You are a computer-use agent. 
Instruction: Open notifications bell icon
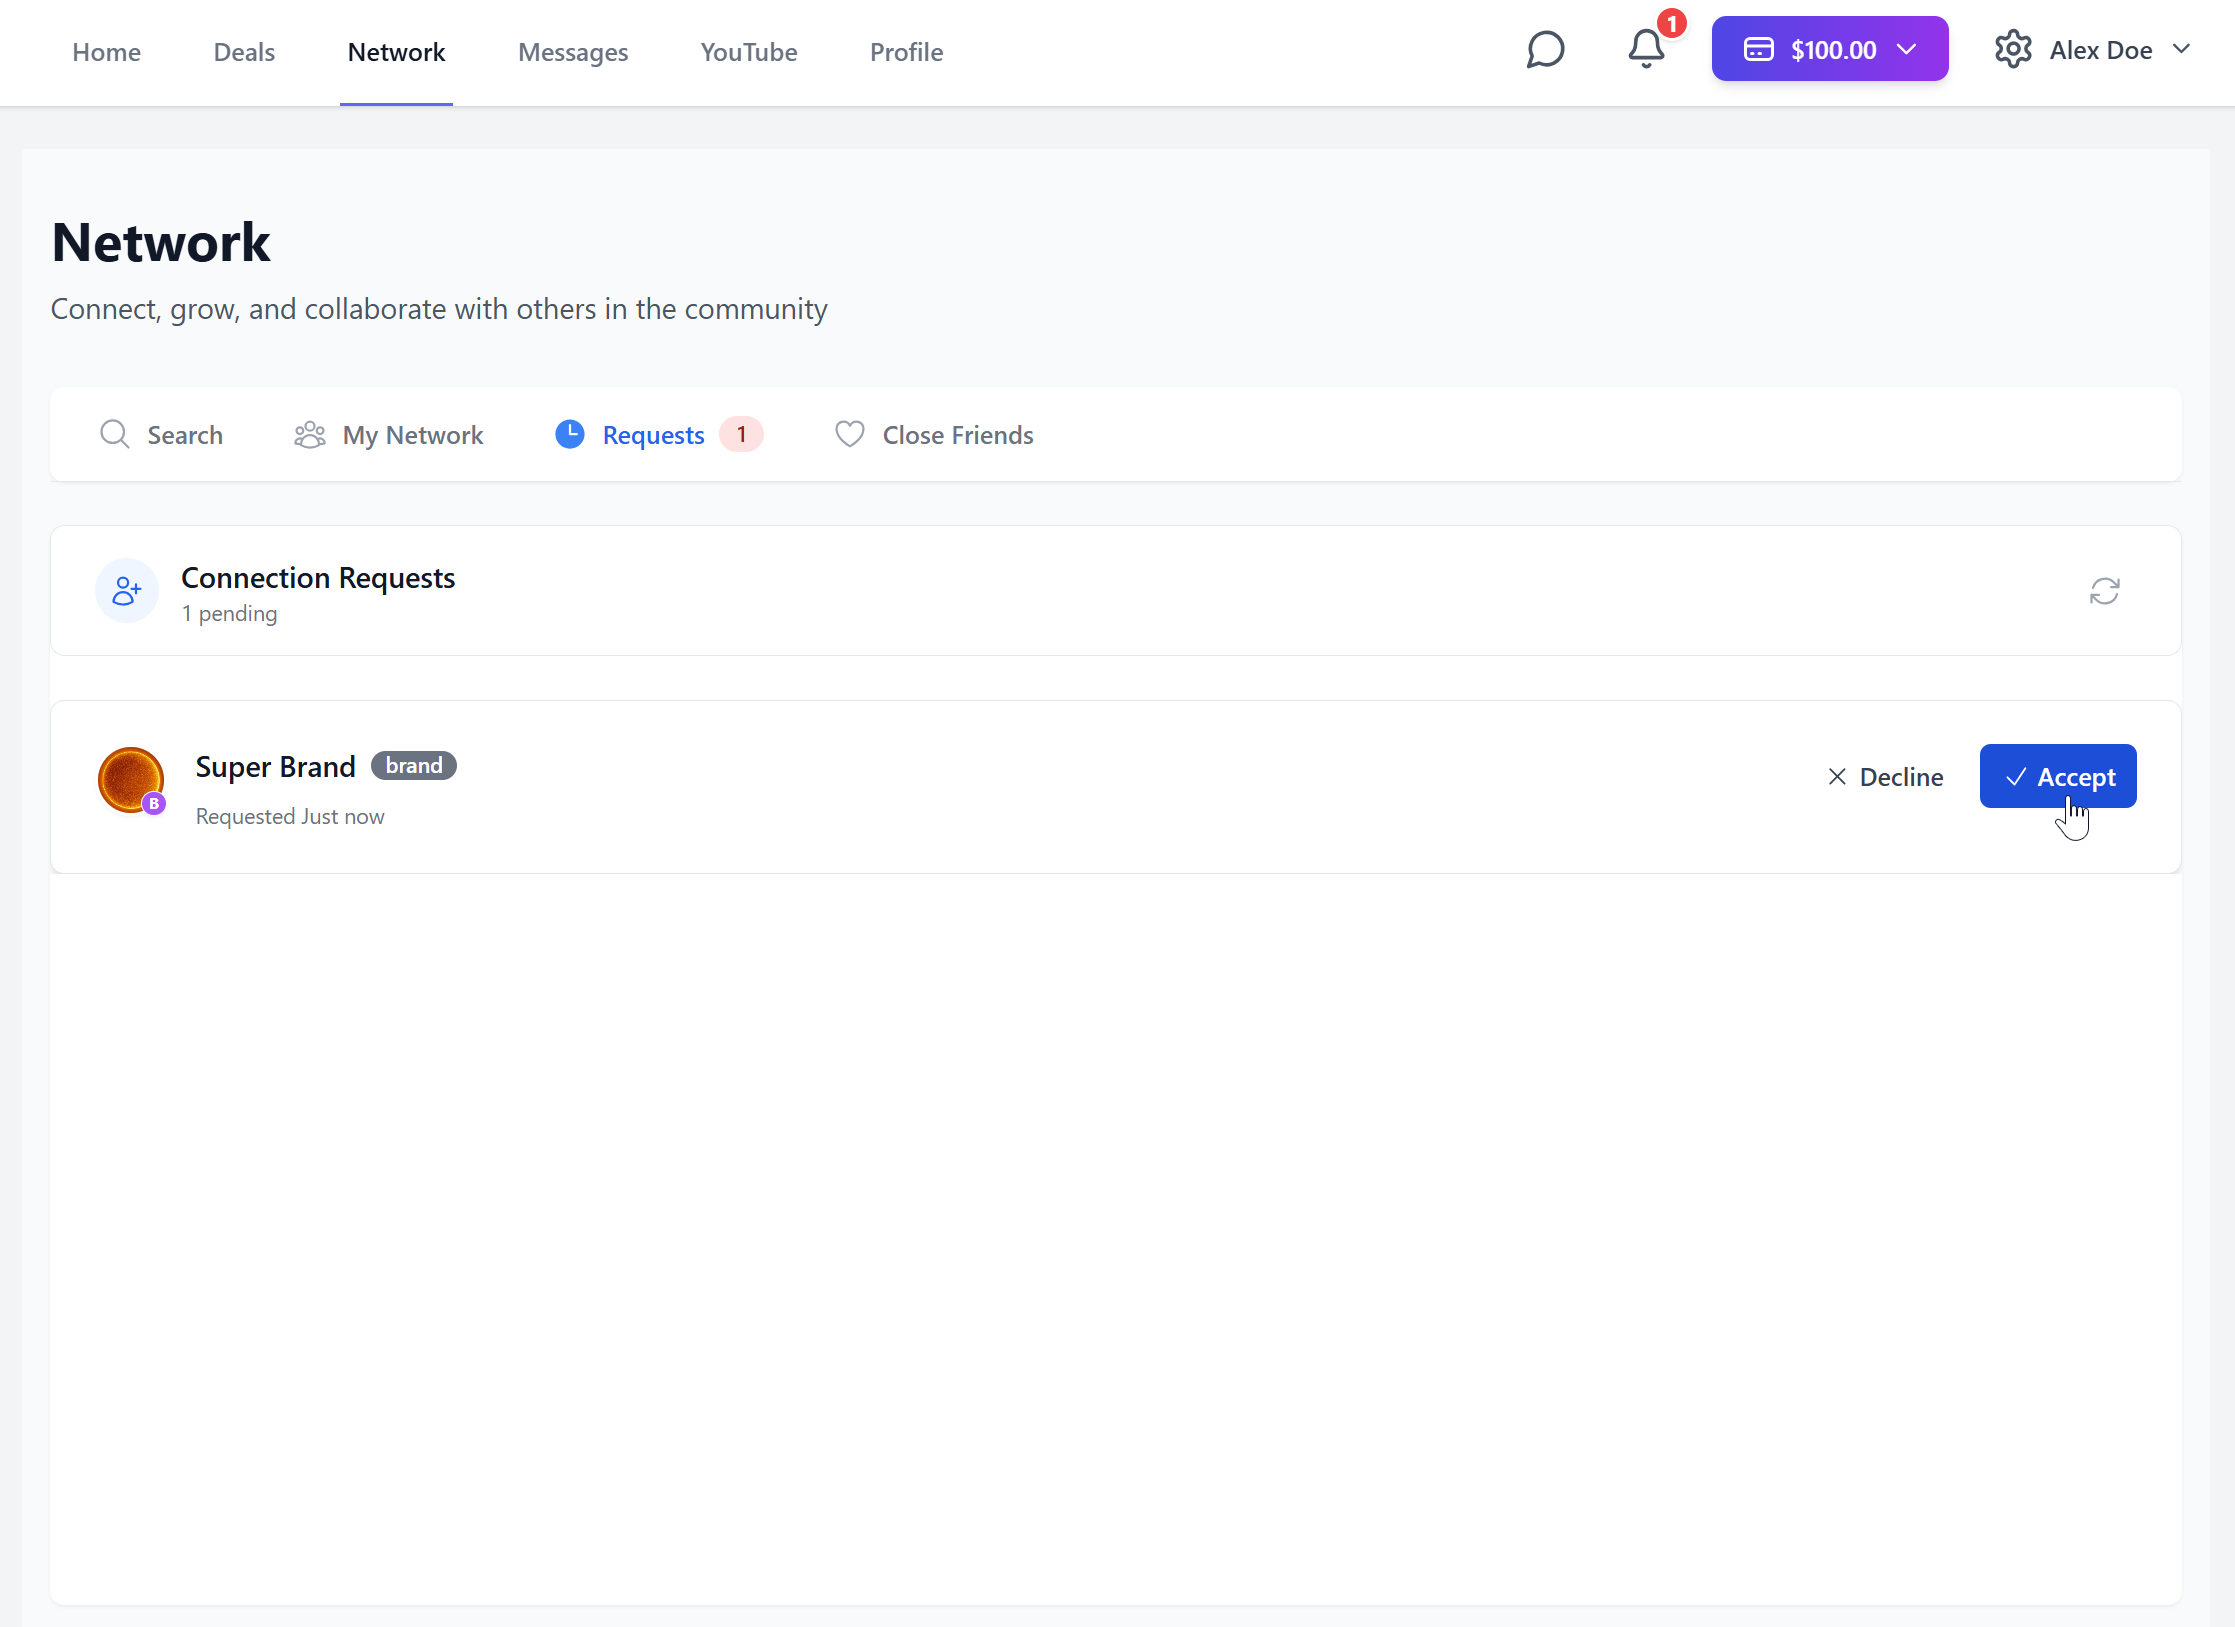pos(1646,49)
